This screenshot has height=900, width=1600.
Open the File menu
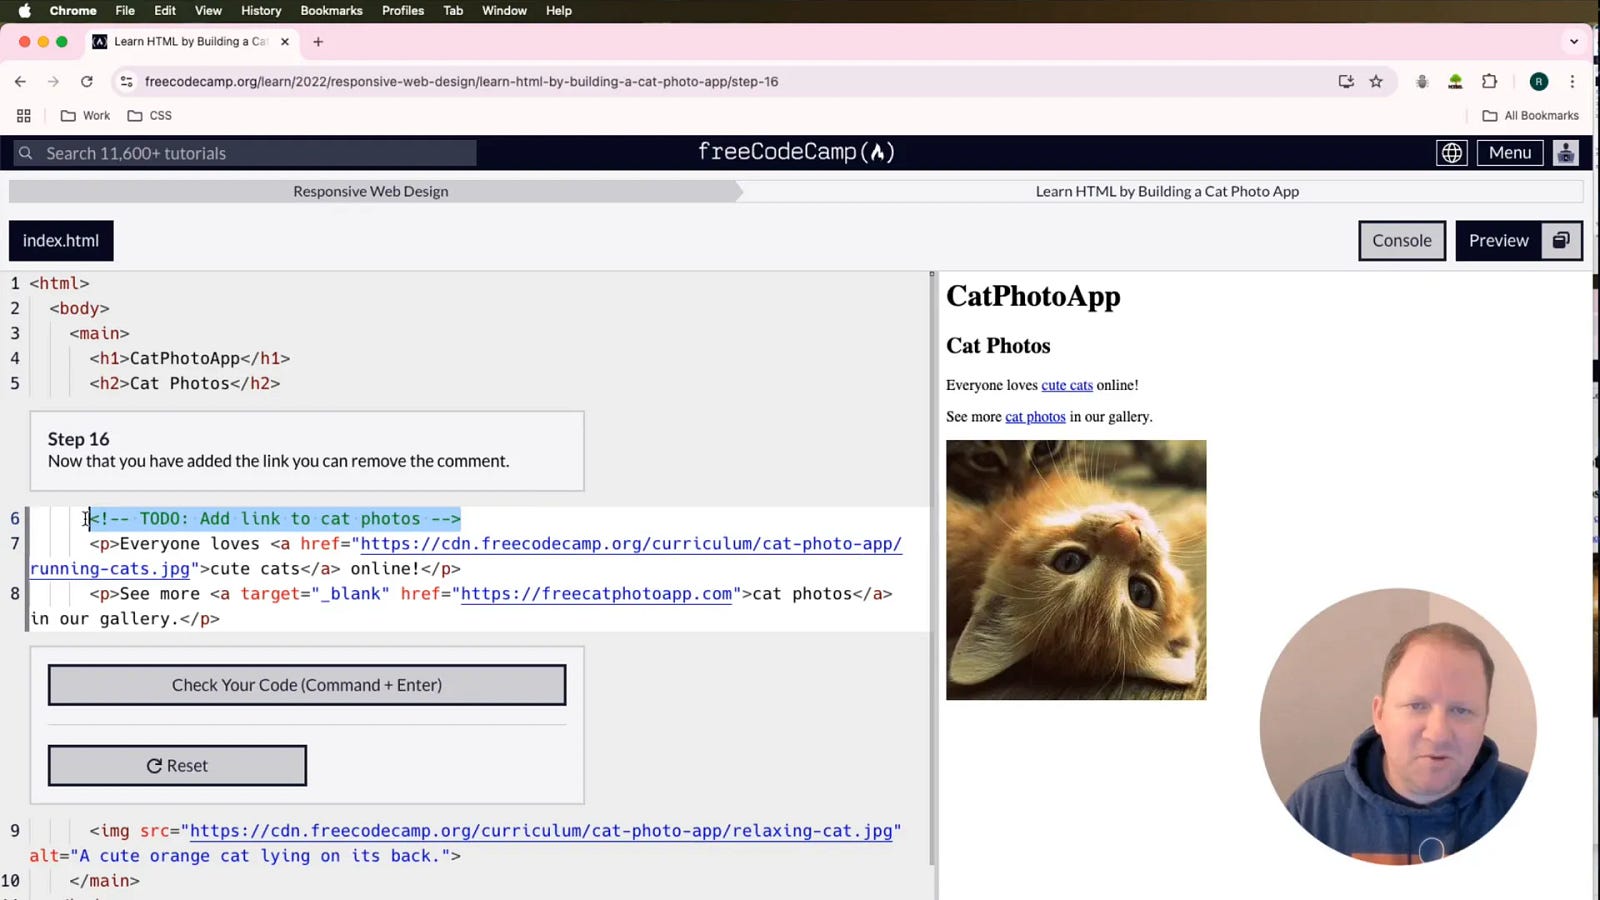[x=125, y=11]
